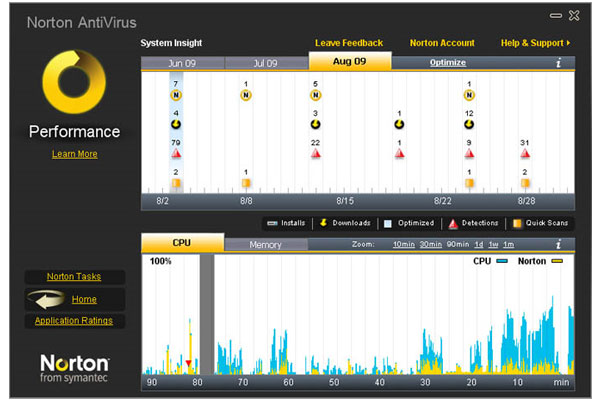Set zoom to 1m
This screenshot has width=600, height=401.
point(509,244)
